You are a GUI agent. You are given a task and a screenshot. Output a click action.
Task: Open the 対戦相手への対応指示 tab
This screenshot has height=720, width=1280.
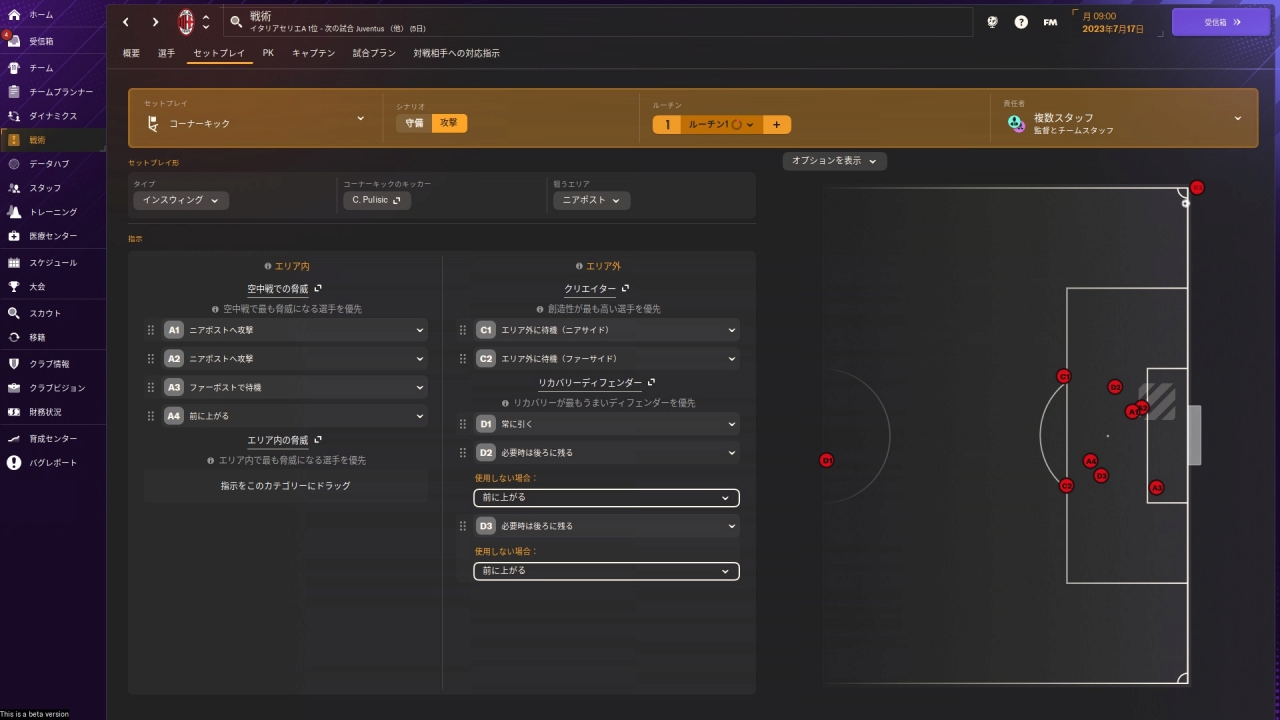[x=456, y=53]
